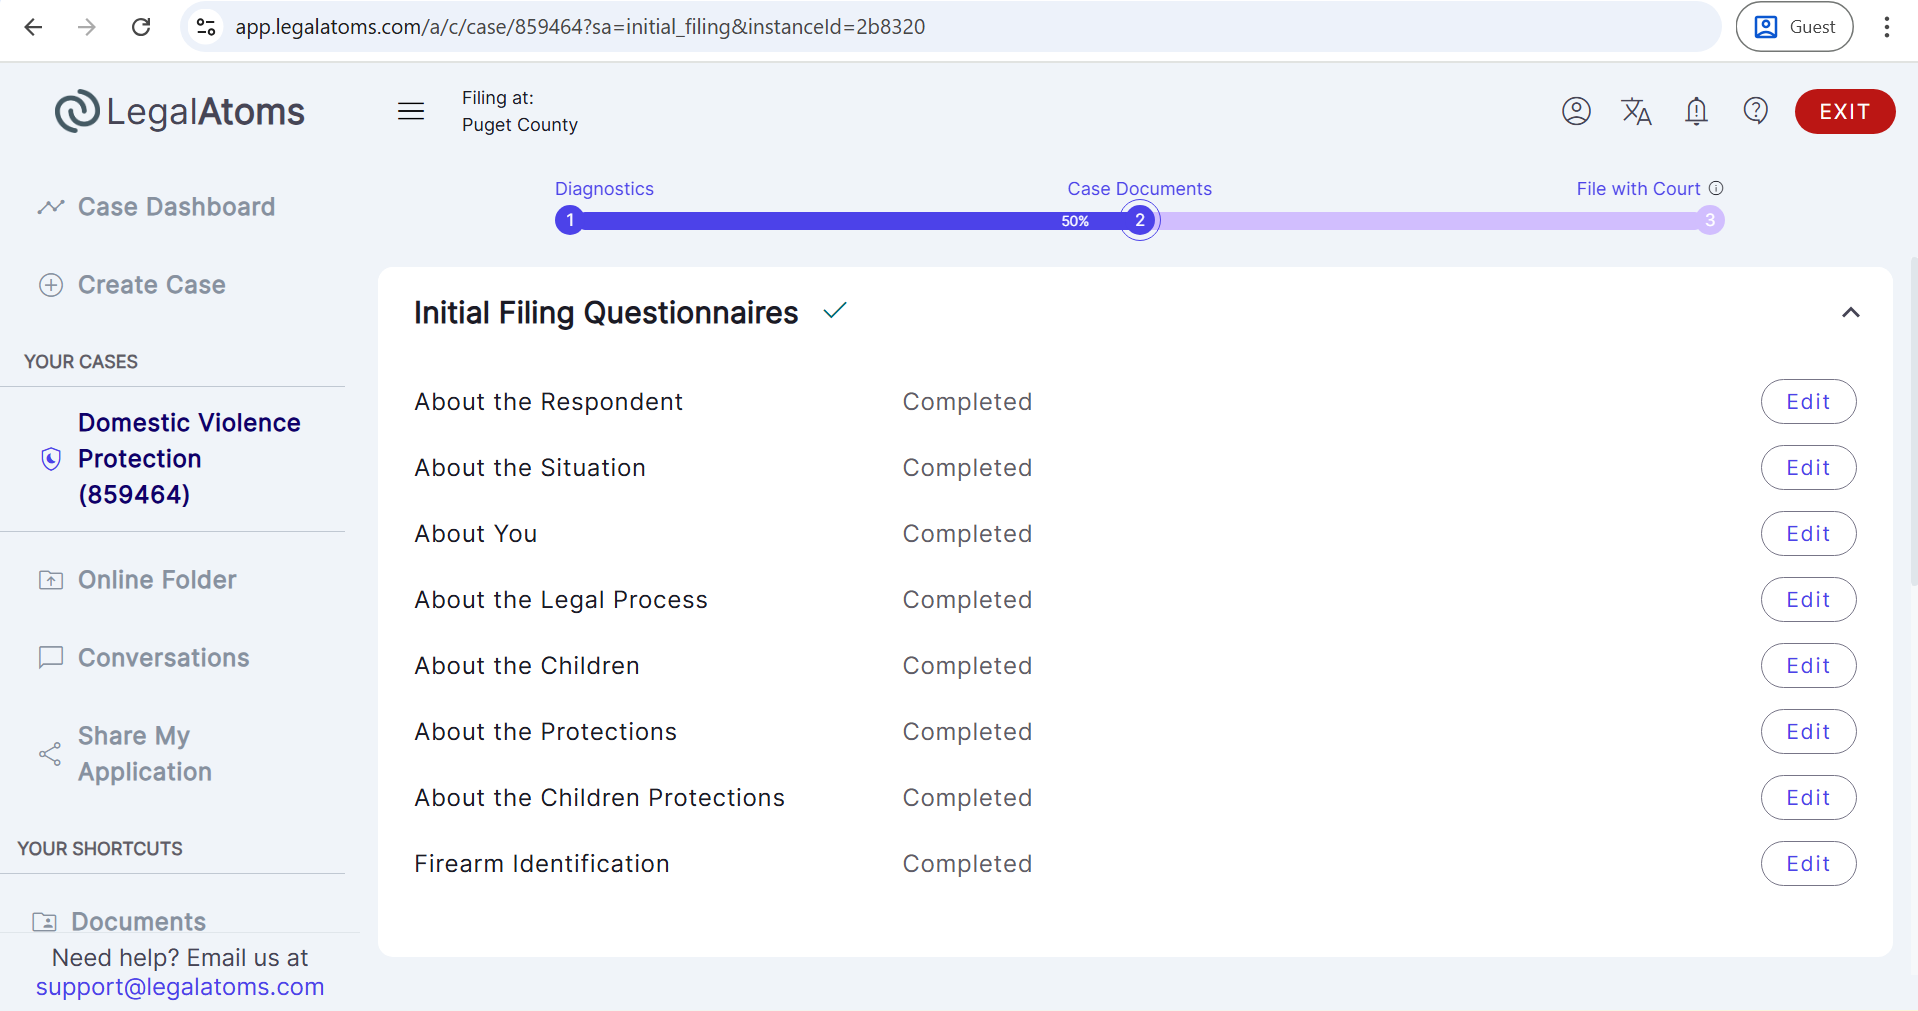Click the language translation icon
Image resolution: width=1918 pixels, height=1011 pixels.
click(1636, 111)
